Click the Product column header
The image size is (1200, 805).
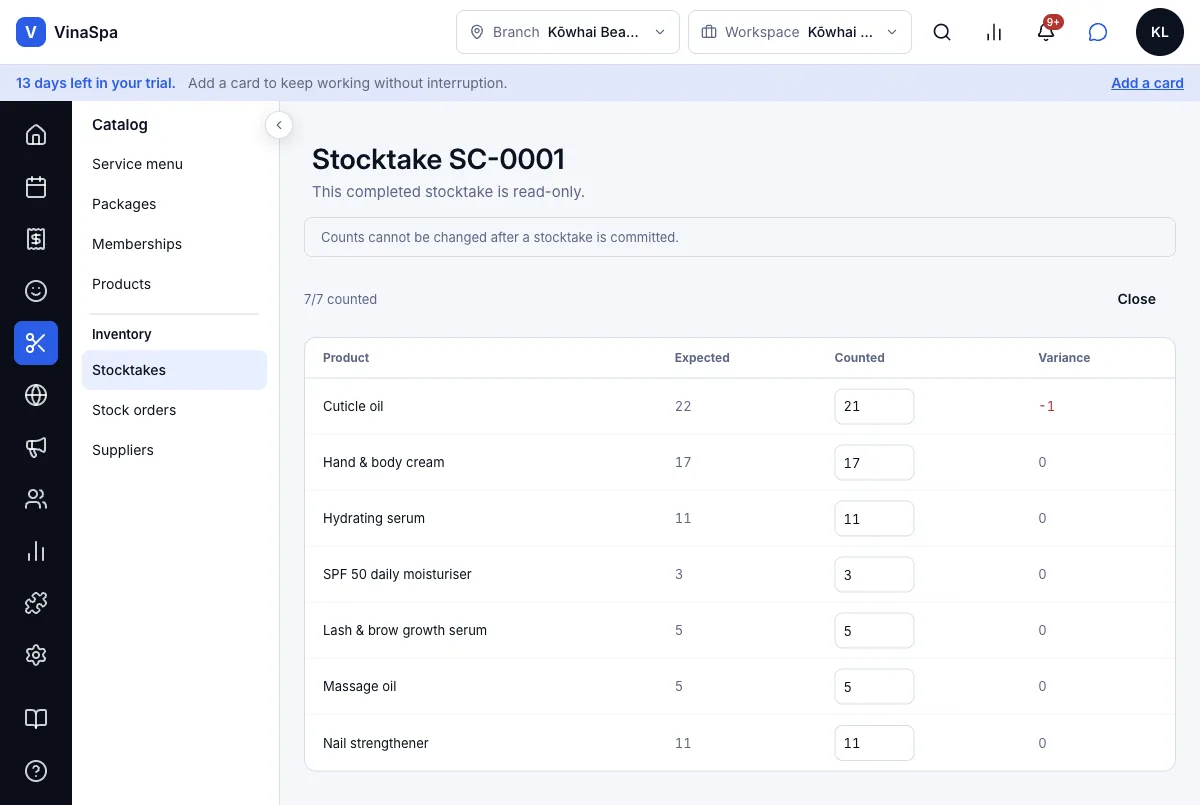[x=346, y=358]
